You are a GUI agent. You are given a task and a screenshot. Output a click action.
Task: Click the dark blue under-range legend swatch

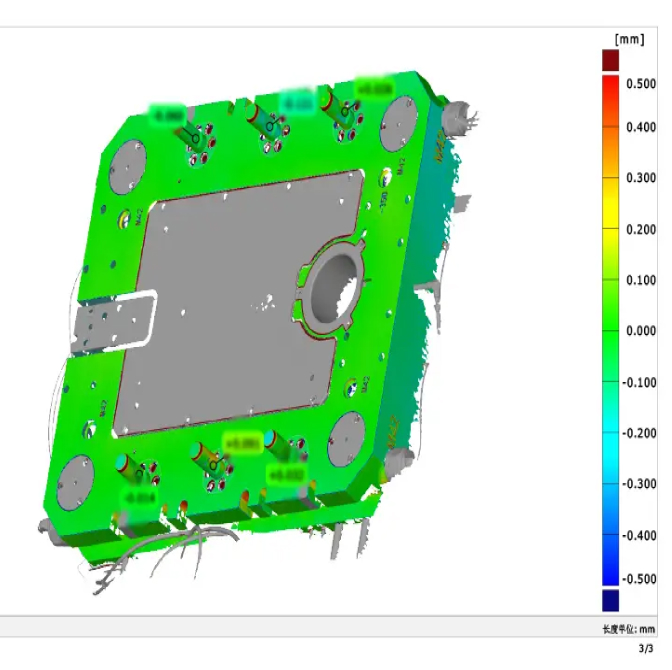pyautogui.click(x=610, y=599)
